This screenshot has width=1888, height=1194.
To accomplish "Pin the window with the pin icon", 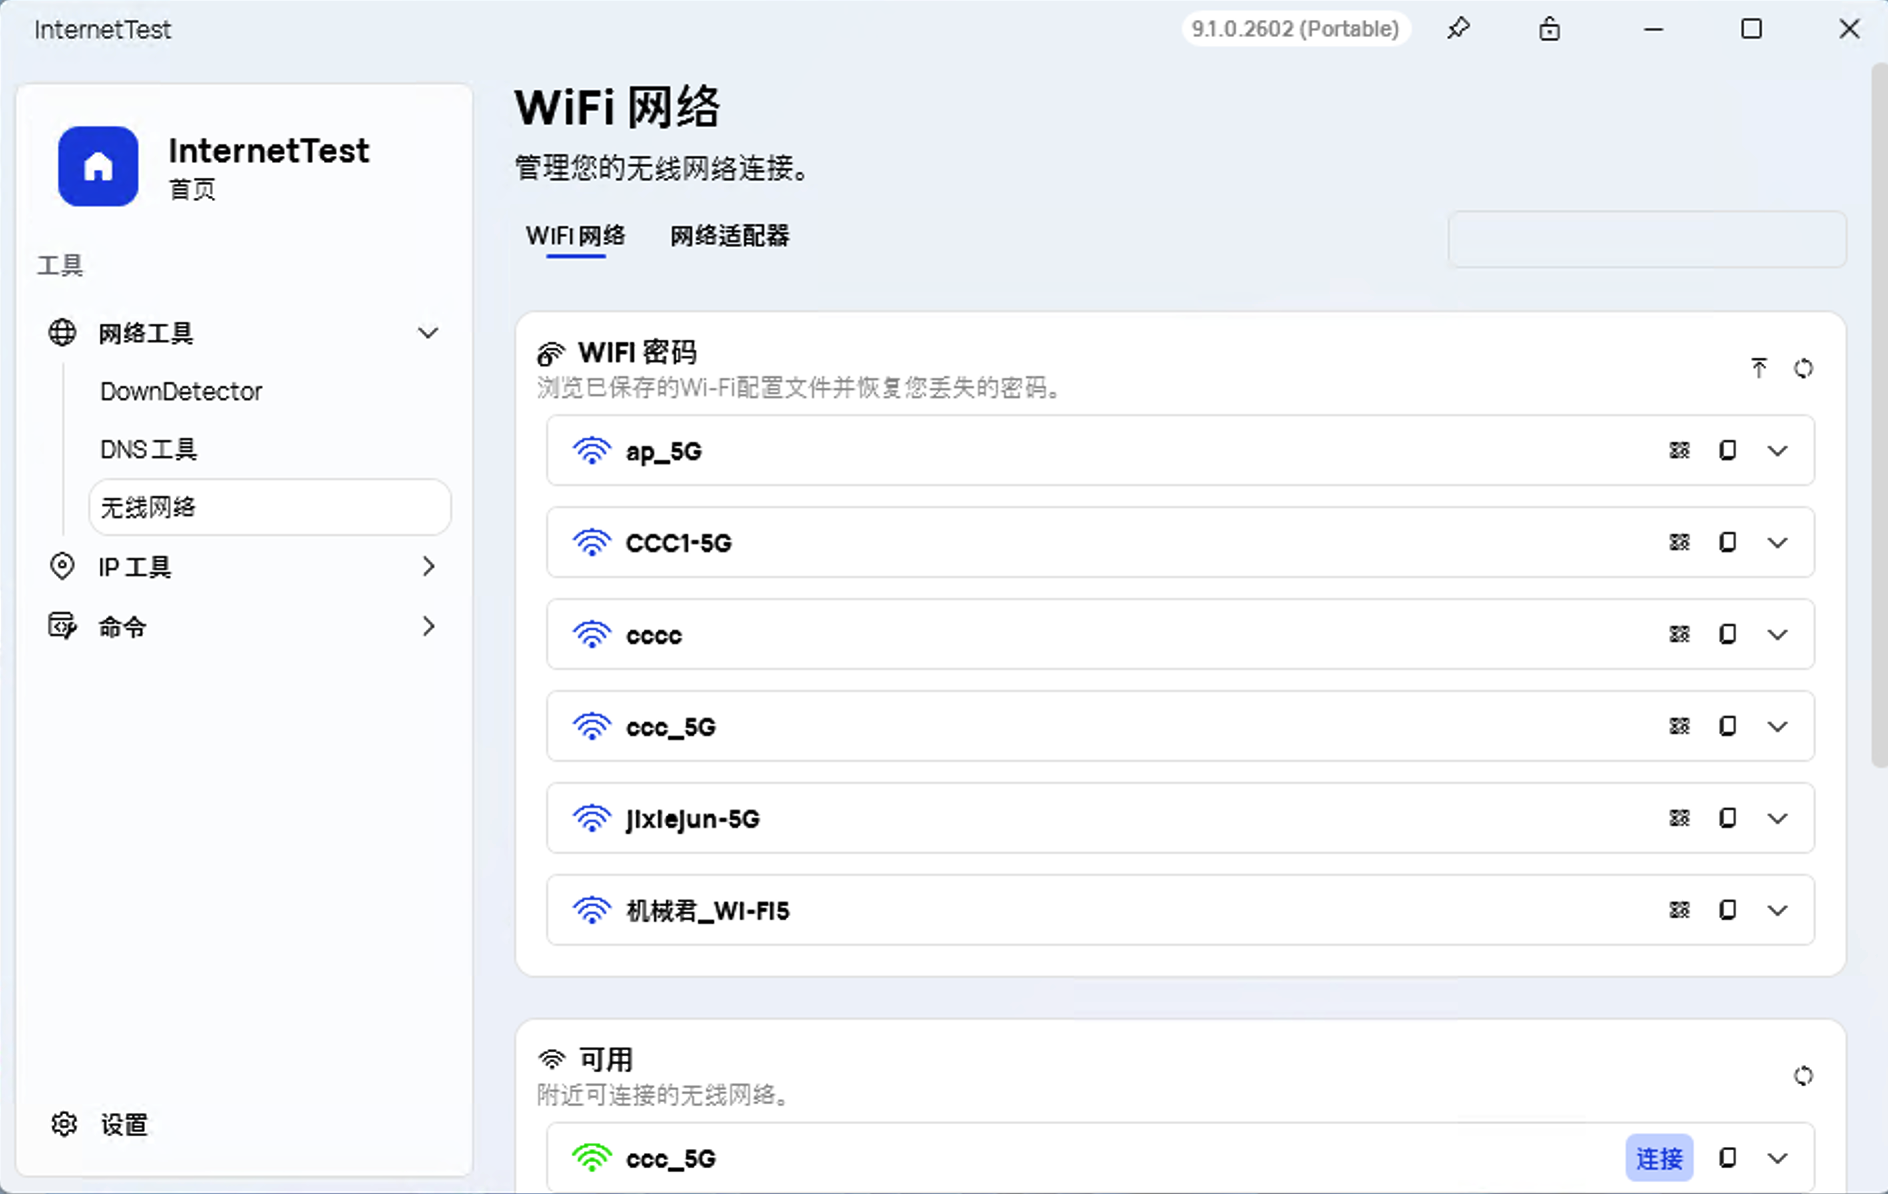I will (x=1459, y=29).
